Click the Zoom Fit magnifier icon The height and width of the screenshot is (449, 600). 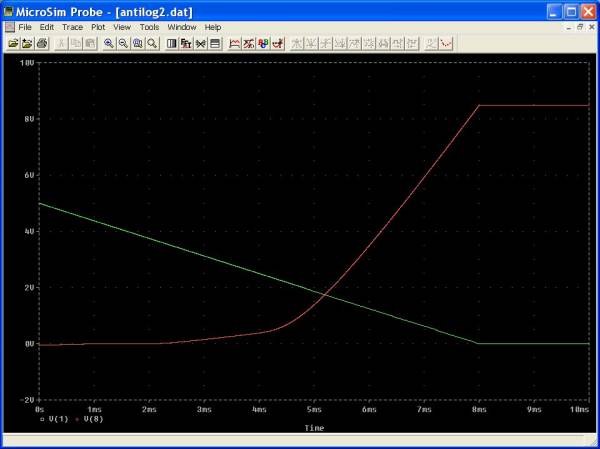pos(152,44)
